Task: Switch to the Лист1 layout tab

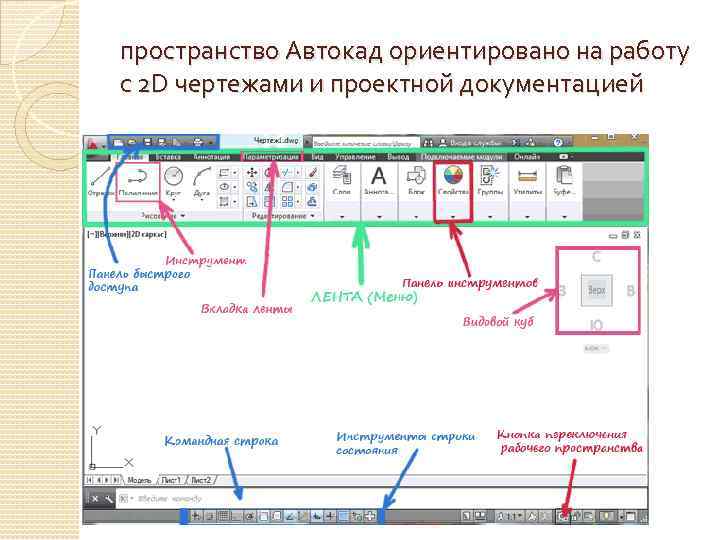Action: click(171, 480)
